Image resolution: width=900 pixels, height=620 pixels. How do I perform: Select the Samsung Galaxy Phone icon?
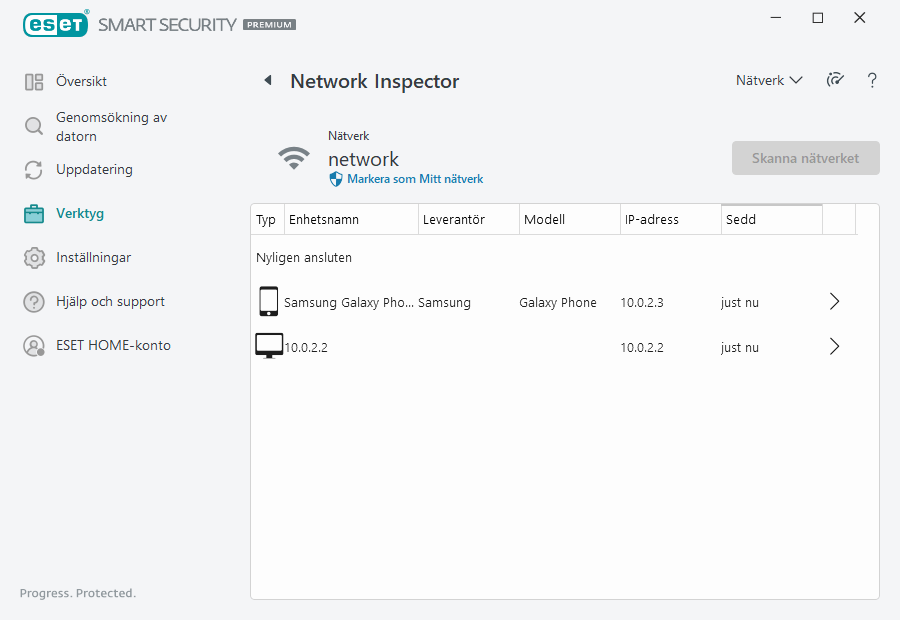268,302
